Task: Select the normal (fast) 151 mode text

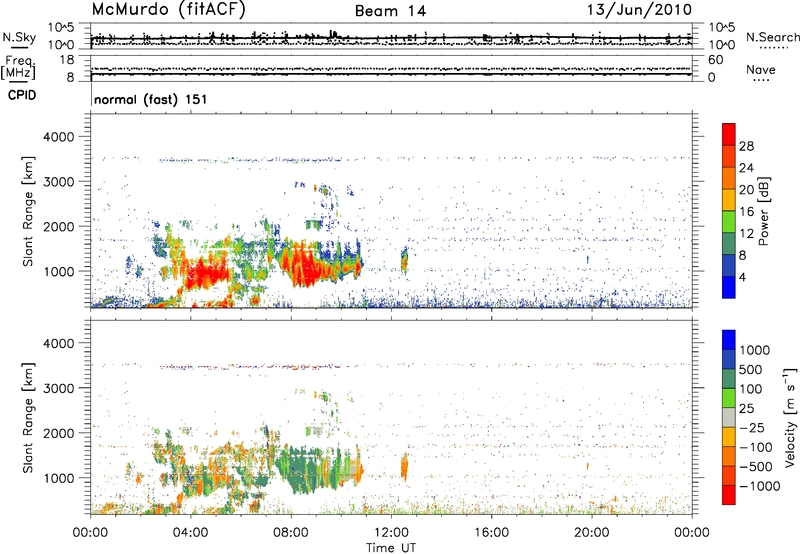Action: click(151, 99)
